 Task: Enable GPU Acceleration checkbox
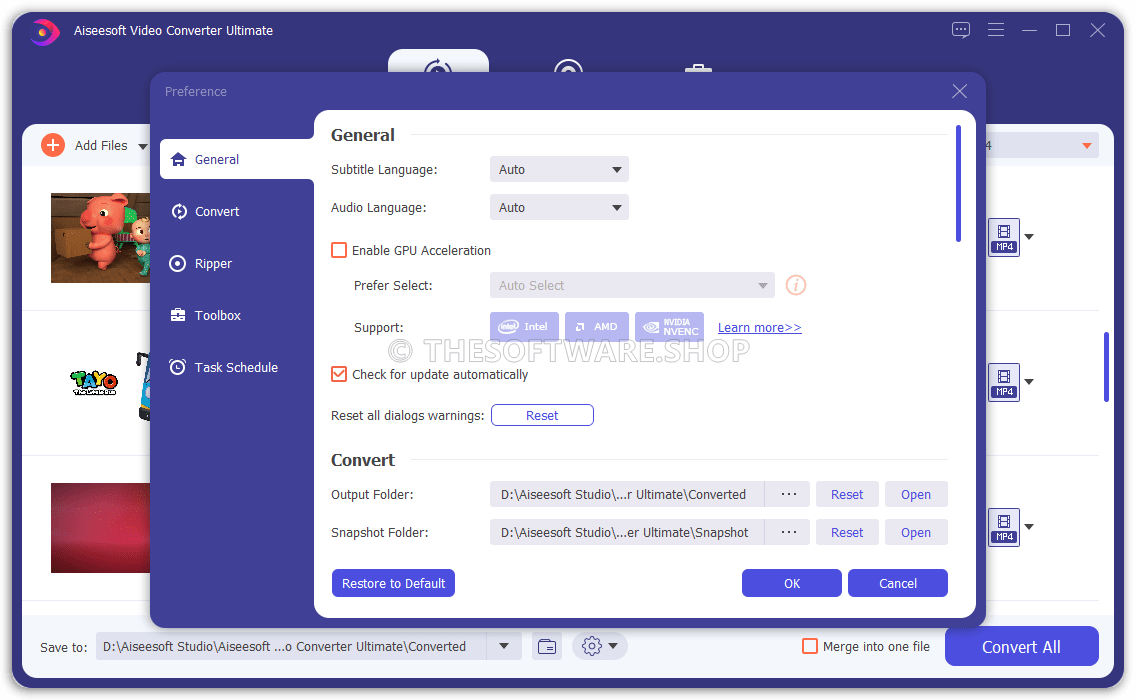[x=339, y=250]
